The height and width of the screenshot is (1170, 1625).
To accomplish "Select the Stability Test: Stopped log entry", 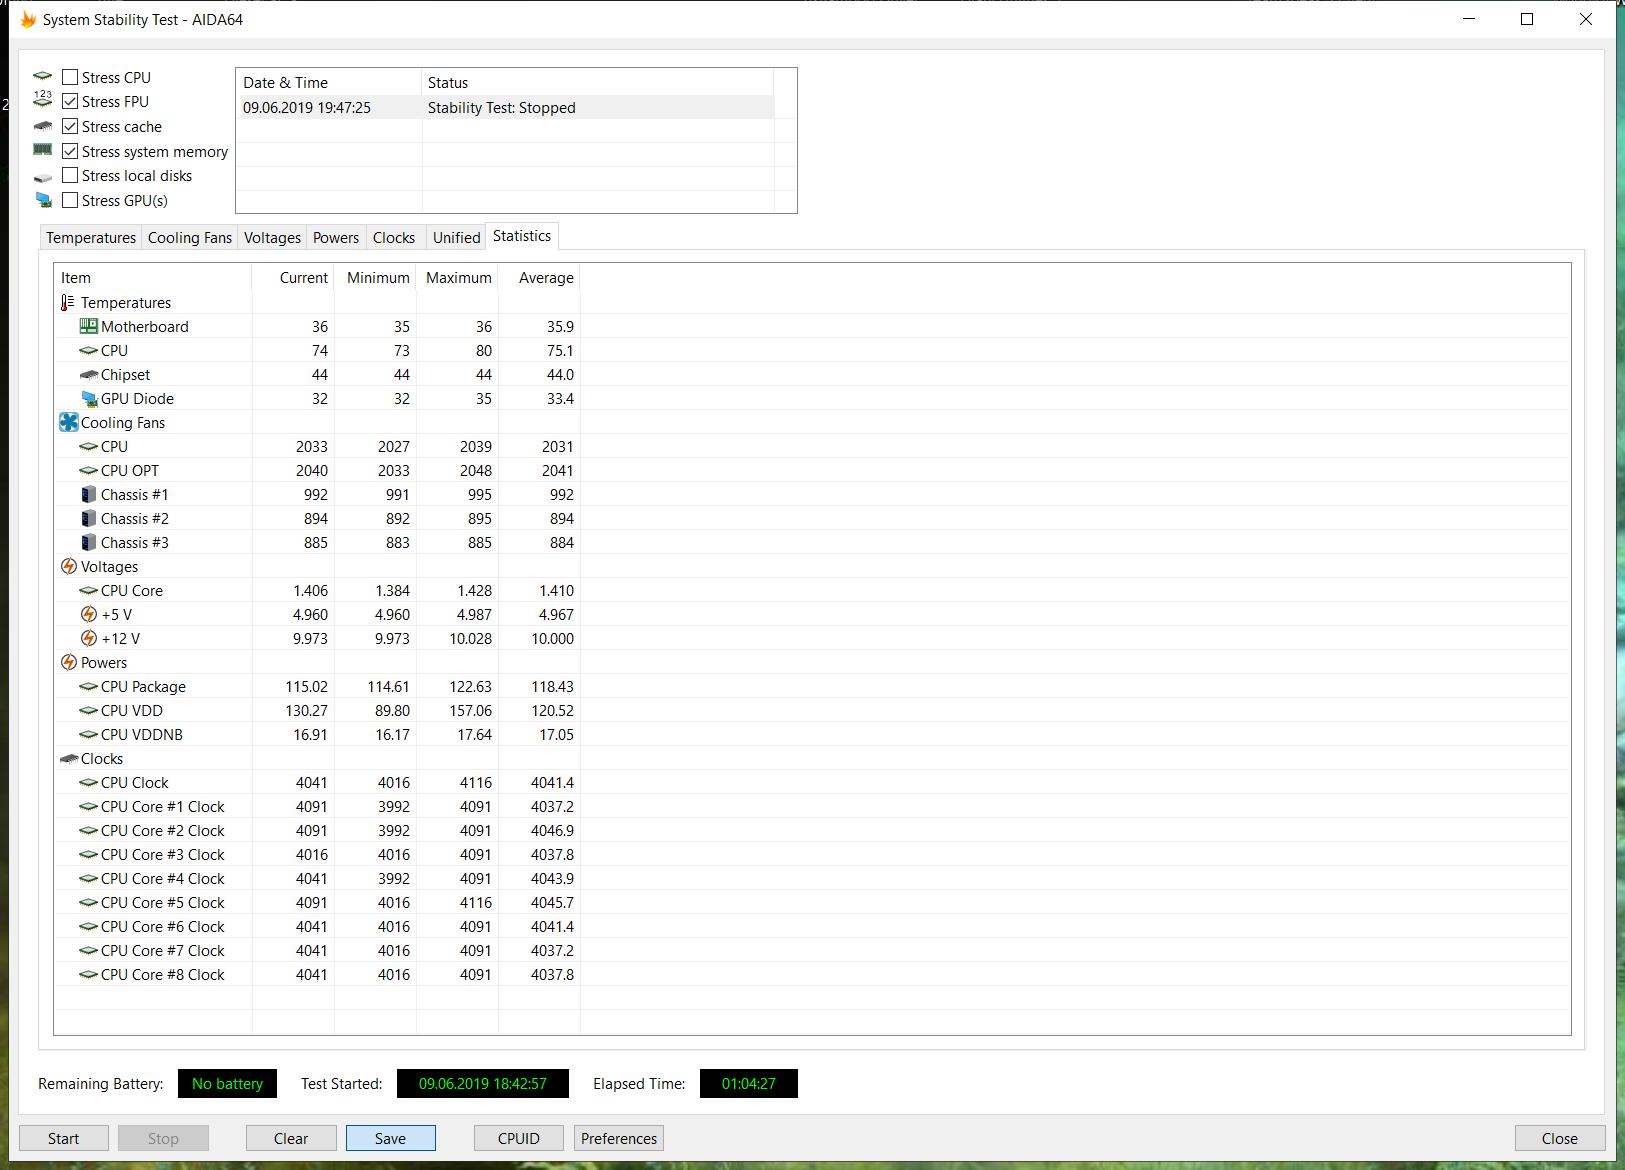I will click(x=505, y=107).
